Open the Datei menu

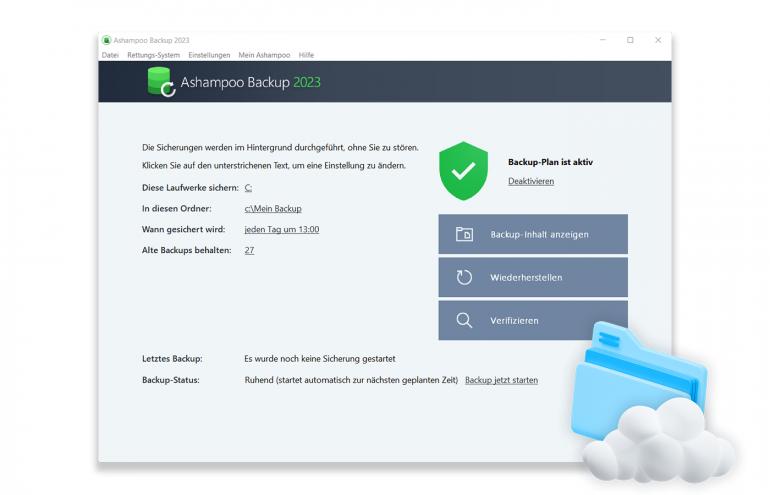(x=110, y=55)
